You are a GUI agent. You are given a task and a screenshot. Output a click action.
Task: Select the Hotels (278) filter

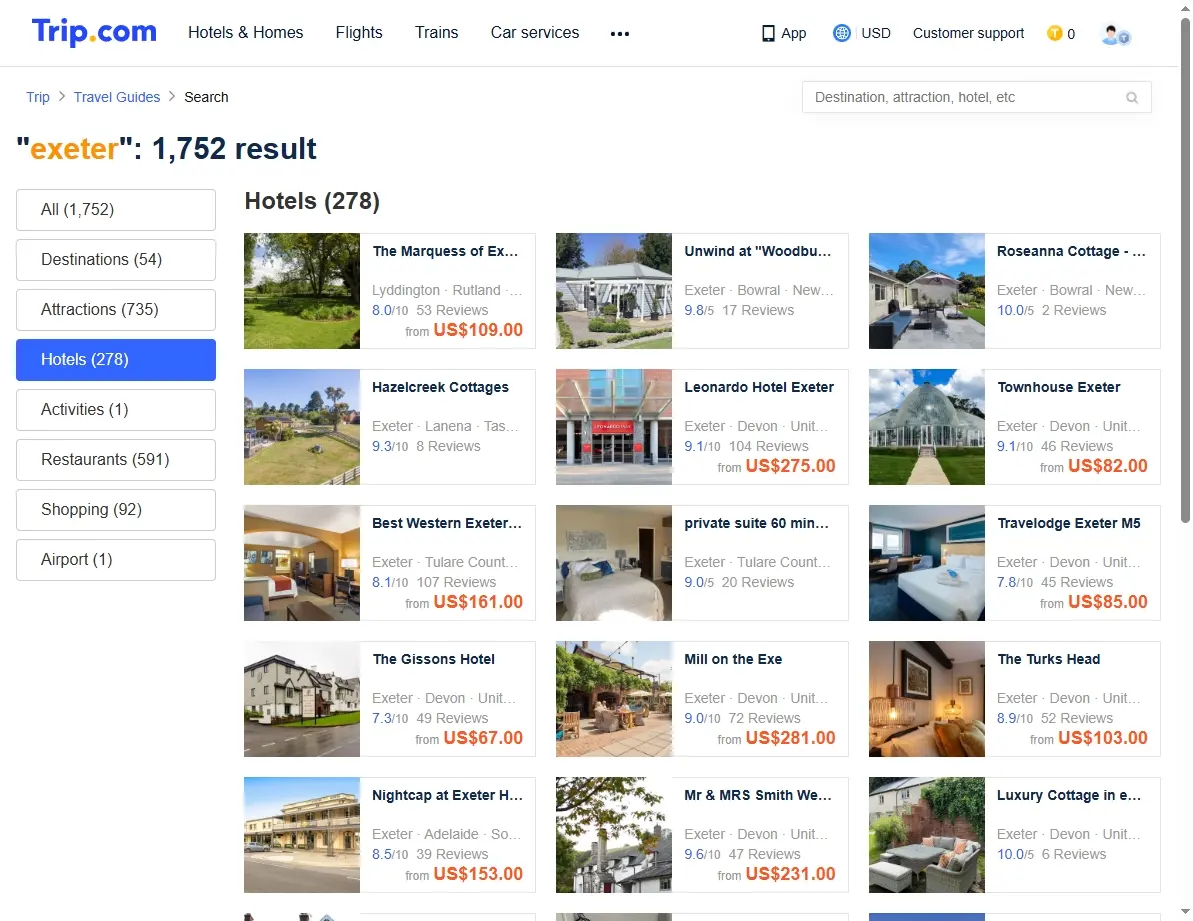pyautogui.click(x=116, y=360)
